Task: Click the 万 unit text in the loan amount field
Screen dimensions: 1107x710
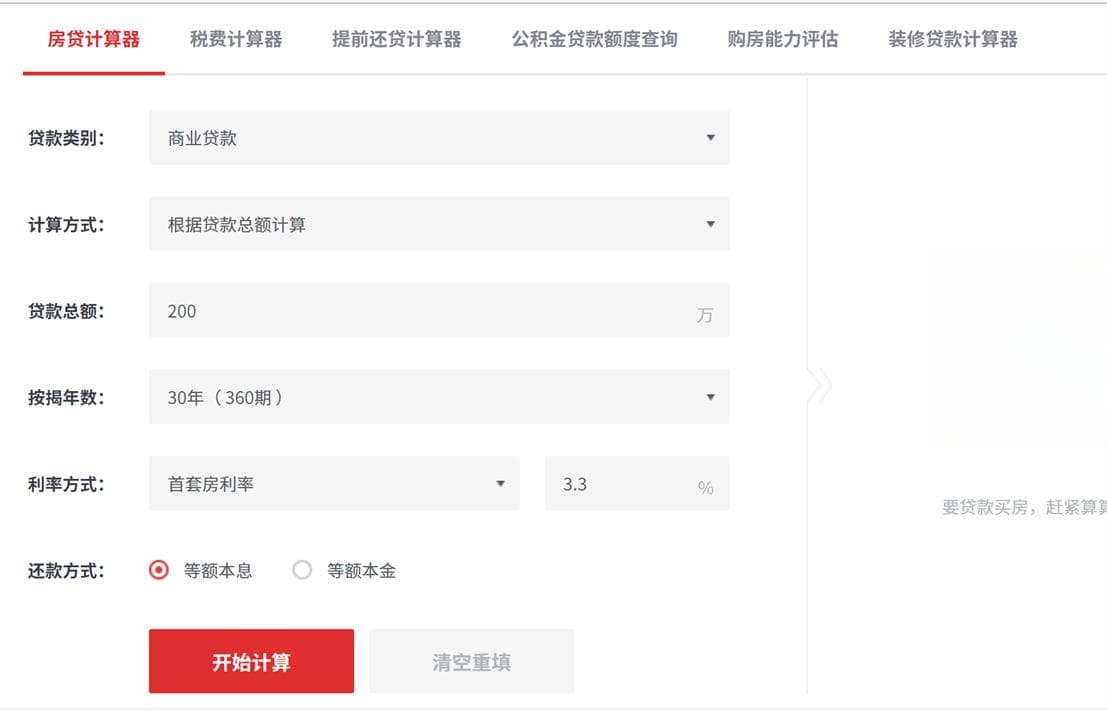Action: tap(705, 315)
